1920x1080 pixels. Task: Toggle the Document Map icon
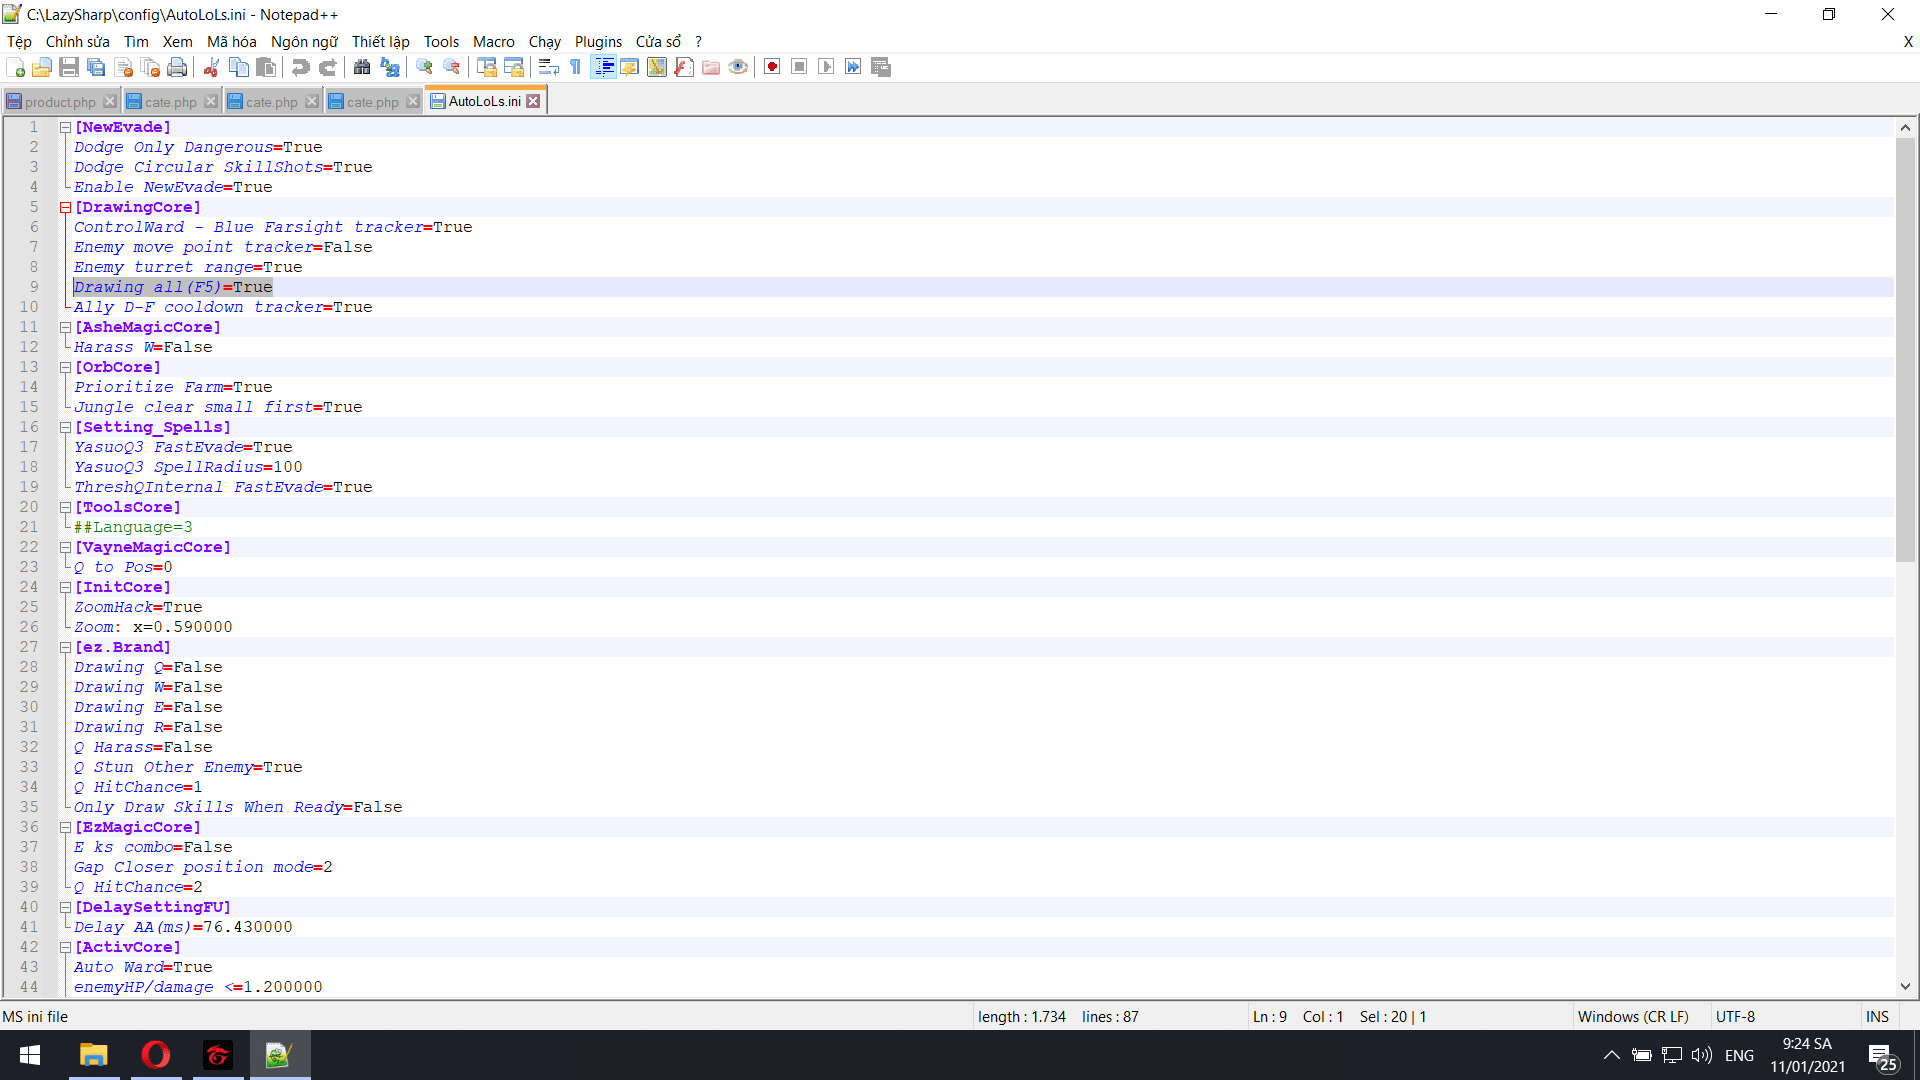[x=657, y=67]
